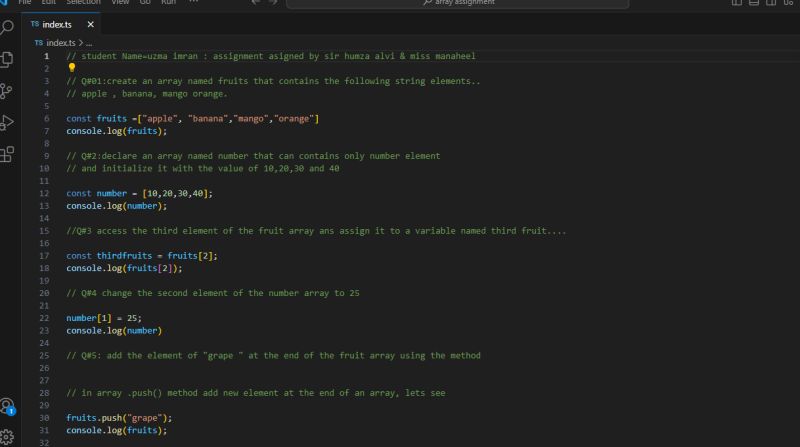Open the Selection menu
This screenshot has width=800, height=447.
(x=83, y=3)
